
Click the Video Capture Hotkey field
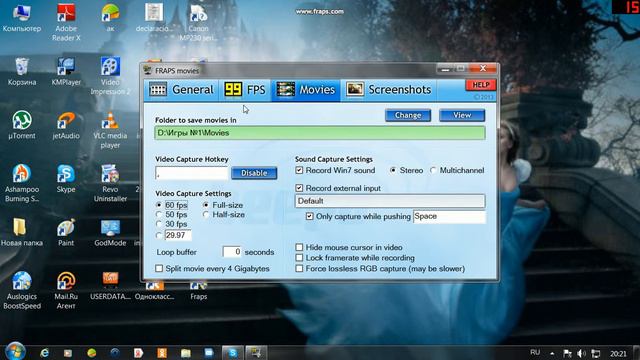(191, 173)
